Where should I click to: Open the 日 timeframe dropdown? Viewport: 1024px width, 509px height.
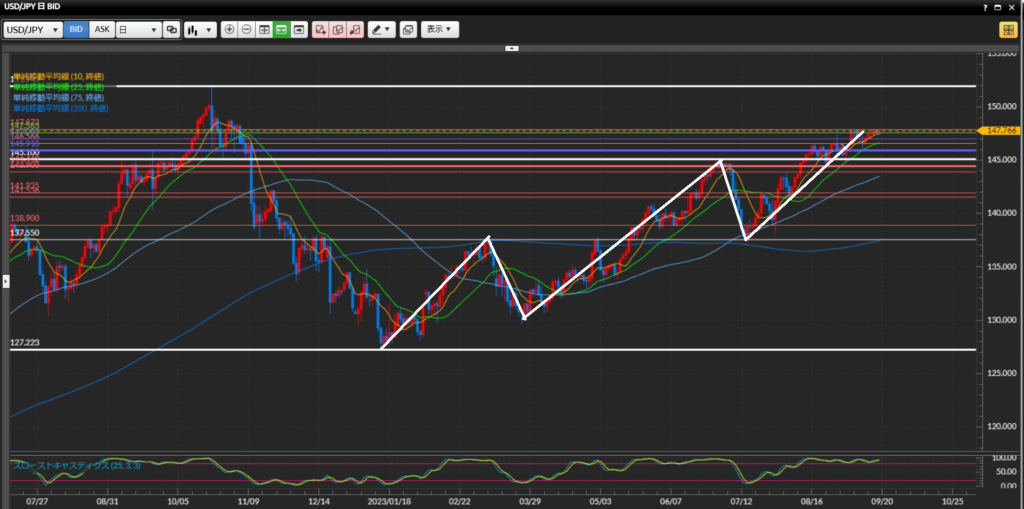[138, 30]
